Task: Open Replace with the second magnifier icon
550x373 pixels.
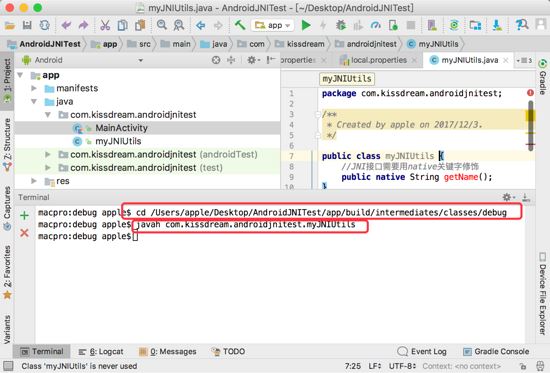Action: pos(179,25)
